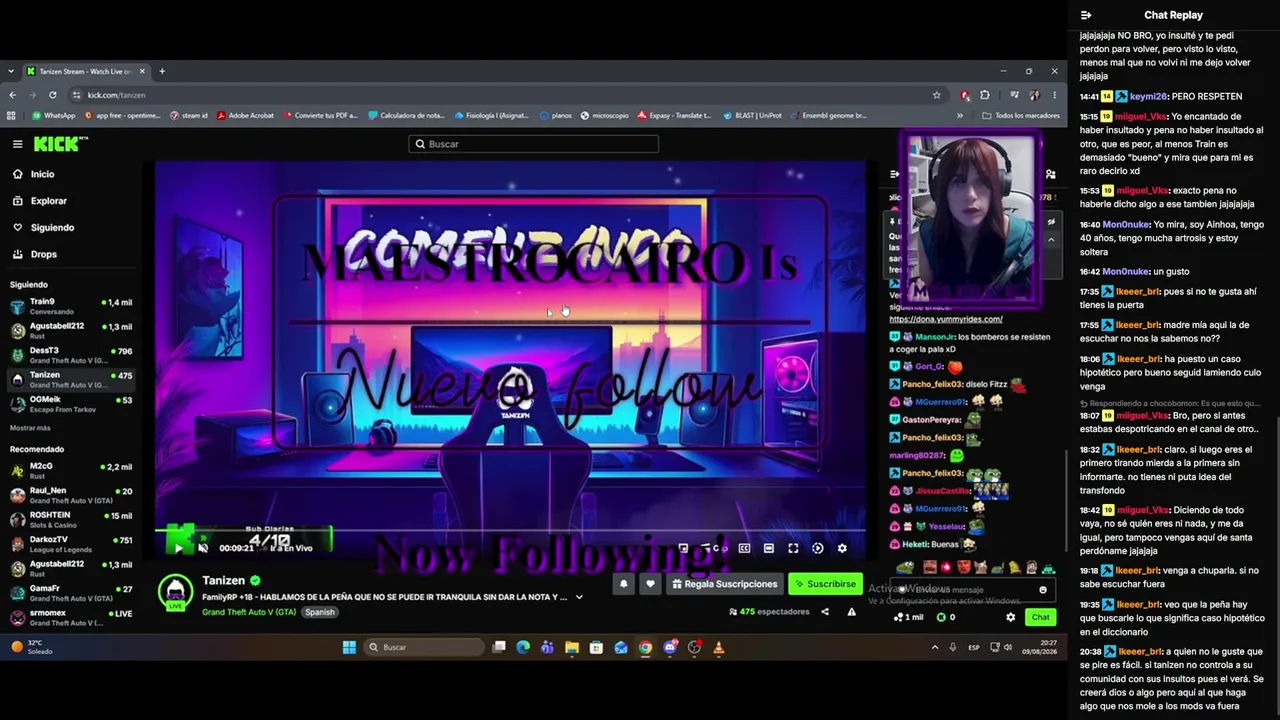
Task: Open the Chrome three-dot menu
Action: pyautogui.click(x=1054, y=95)
